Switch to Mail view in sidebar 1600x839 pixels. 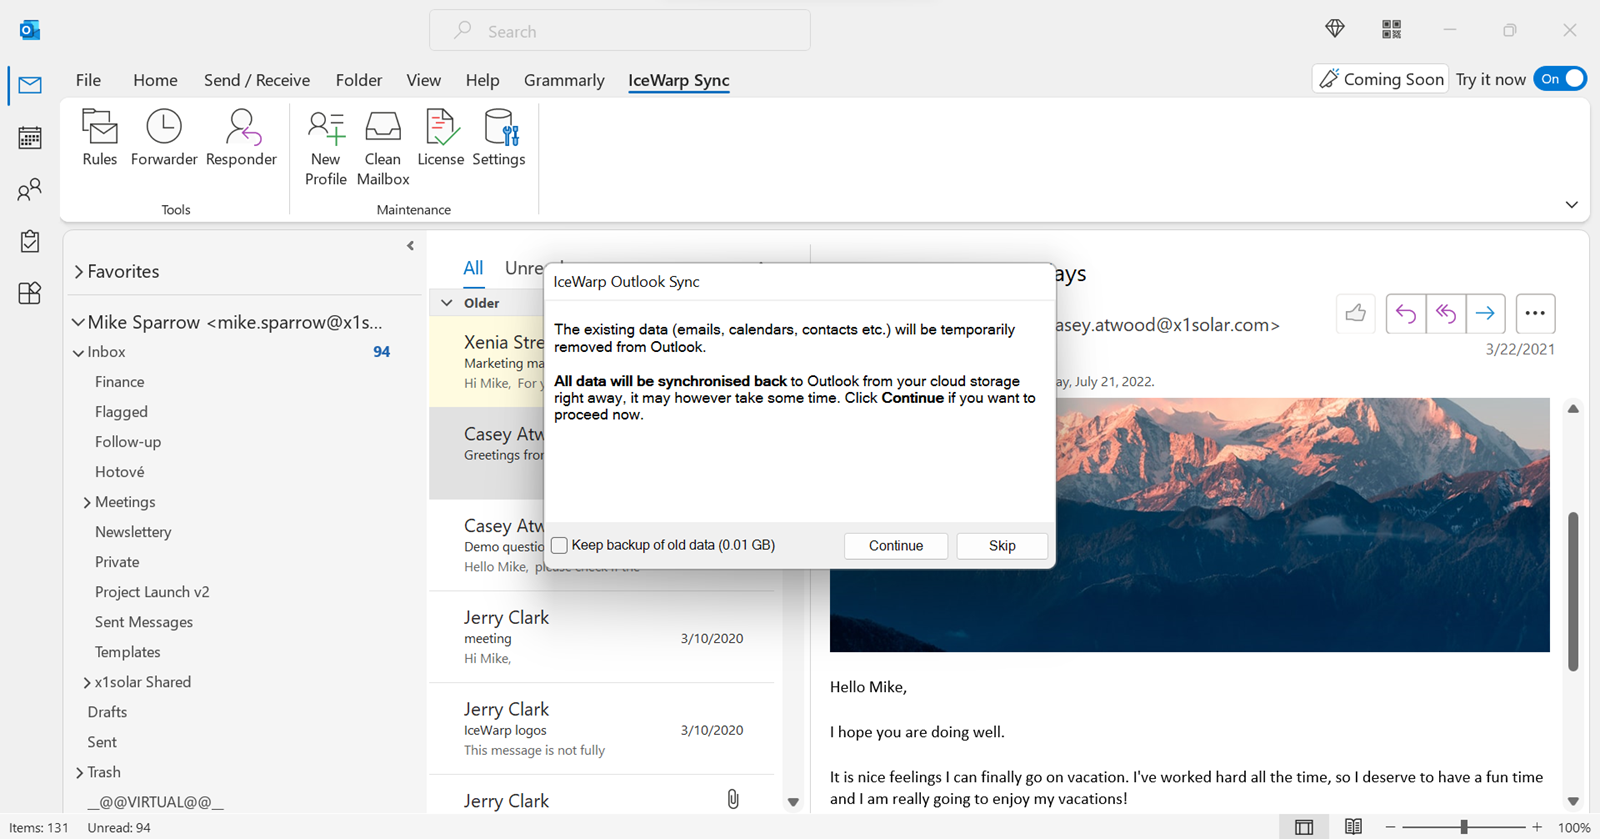[x=30, y=85]
